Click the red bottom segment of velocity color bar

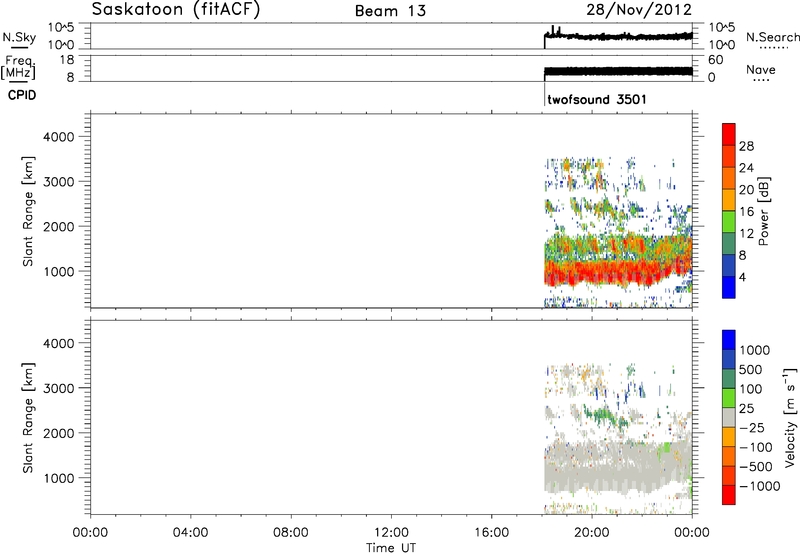729,495
